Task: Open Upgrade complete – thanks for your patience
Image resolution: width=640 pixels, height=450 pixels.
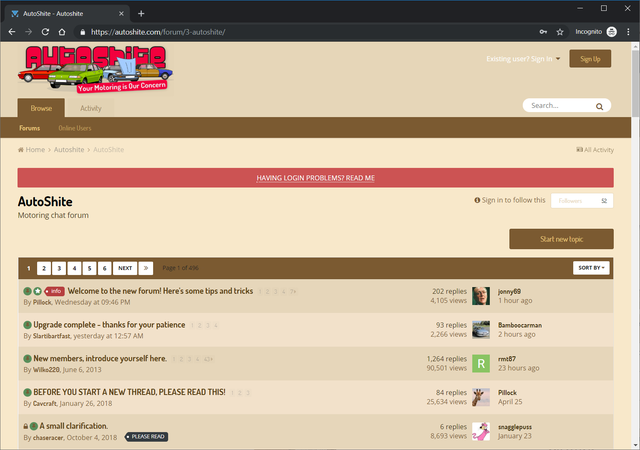Action: (109, 325)
